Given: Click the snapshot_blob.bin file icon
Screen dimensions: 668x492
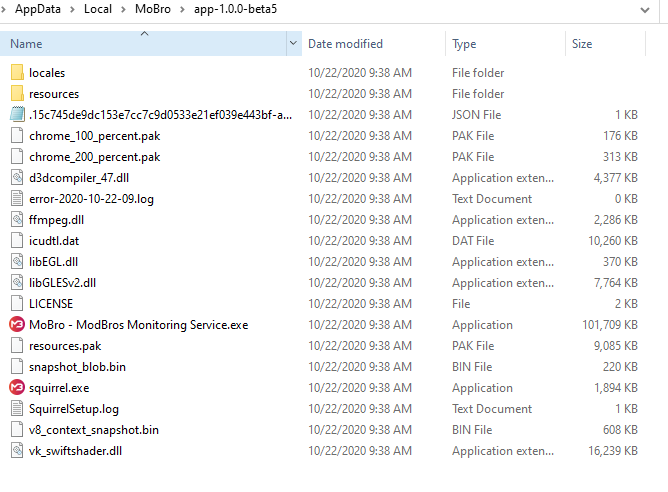Looking at the screenshot, I should (x=17, y=366).
